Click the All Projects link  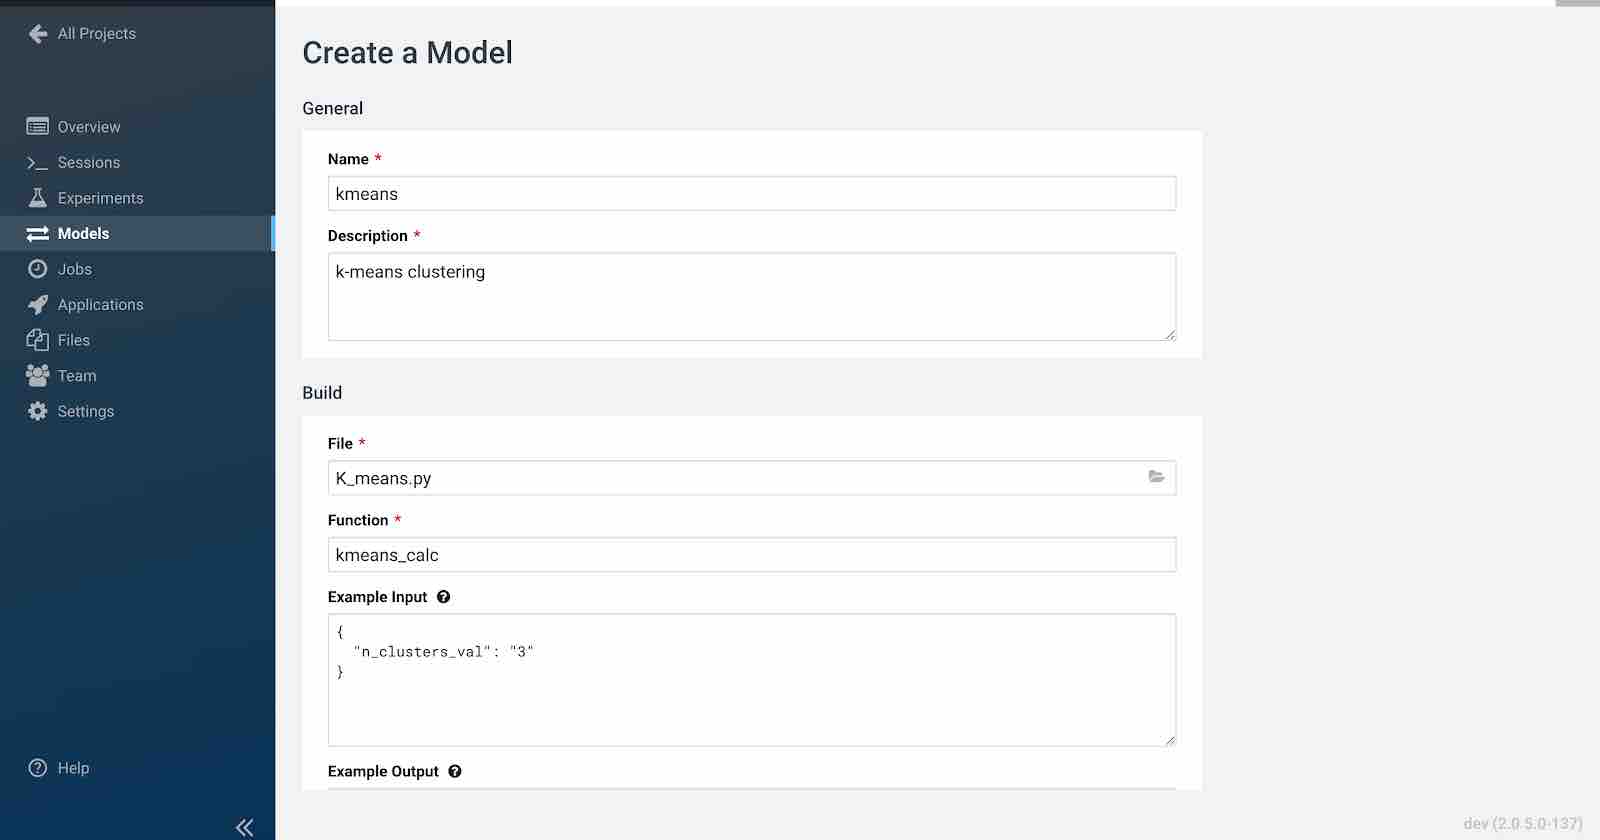(x=97, y=34)
